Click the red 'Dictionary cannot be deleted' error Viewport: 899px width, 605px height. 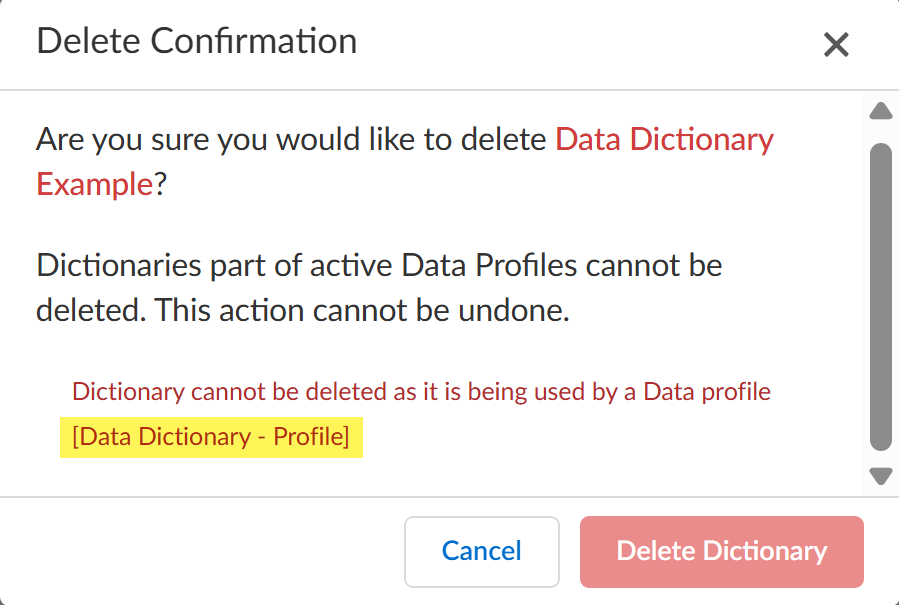click(x=421, y=391)
